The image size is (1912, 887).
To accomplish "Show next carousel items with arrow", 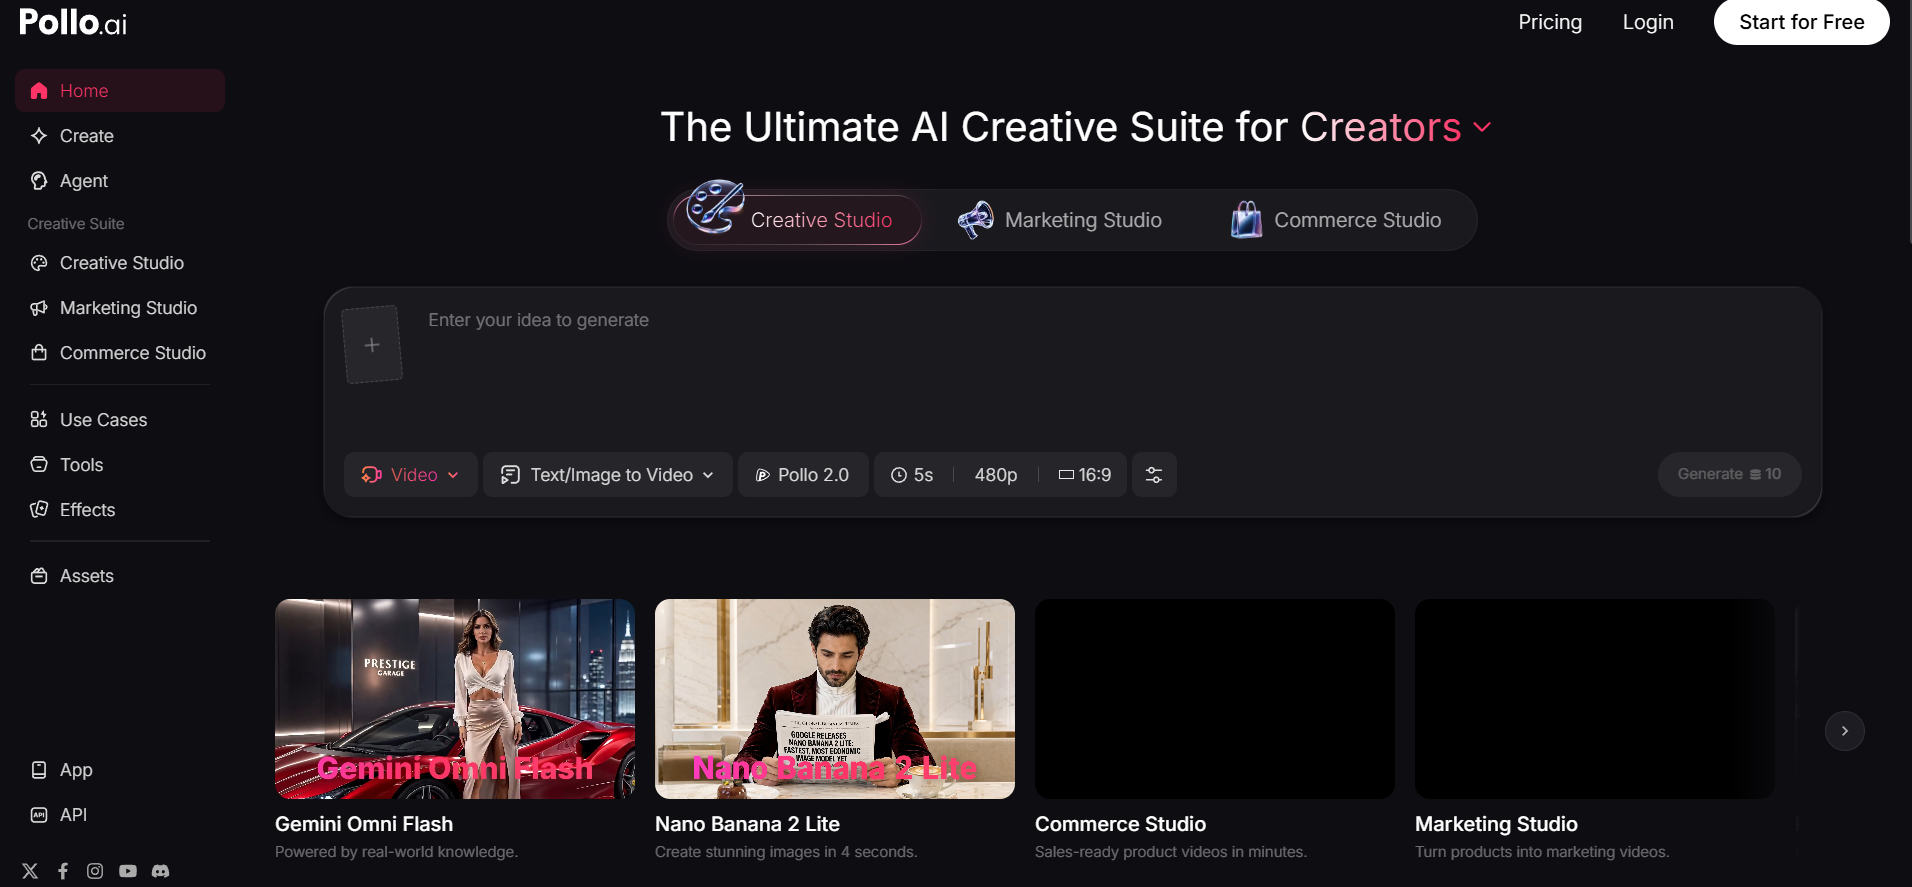I will 1844,731.
